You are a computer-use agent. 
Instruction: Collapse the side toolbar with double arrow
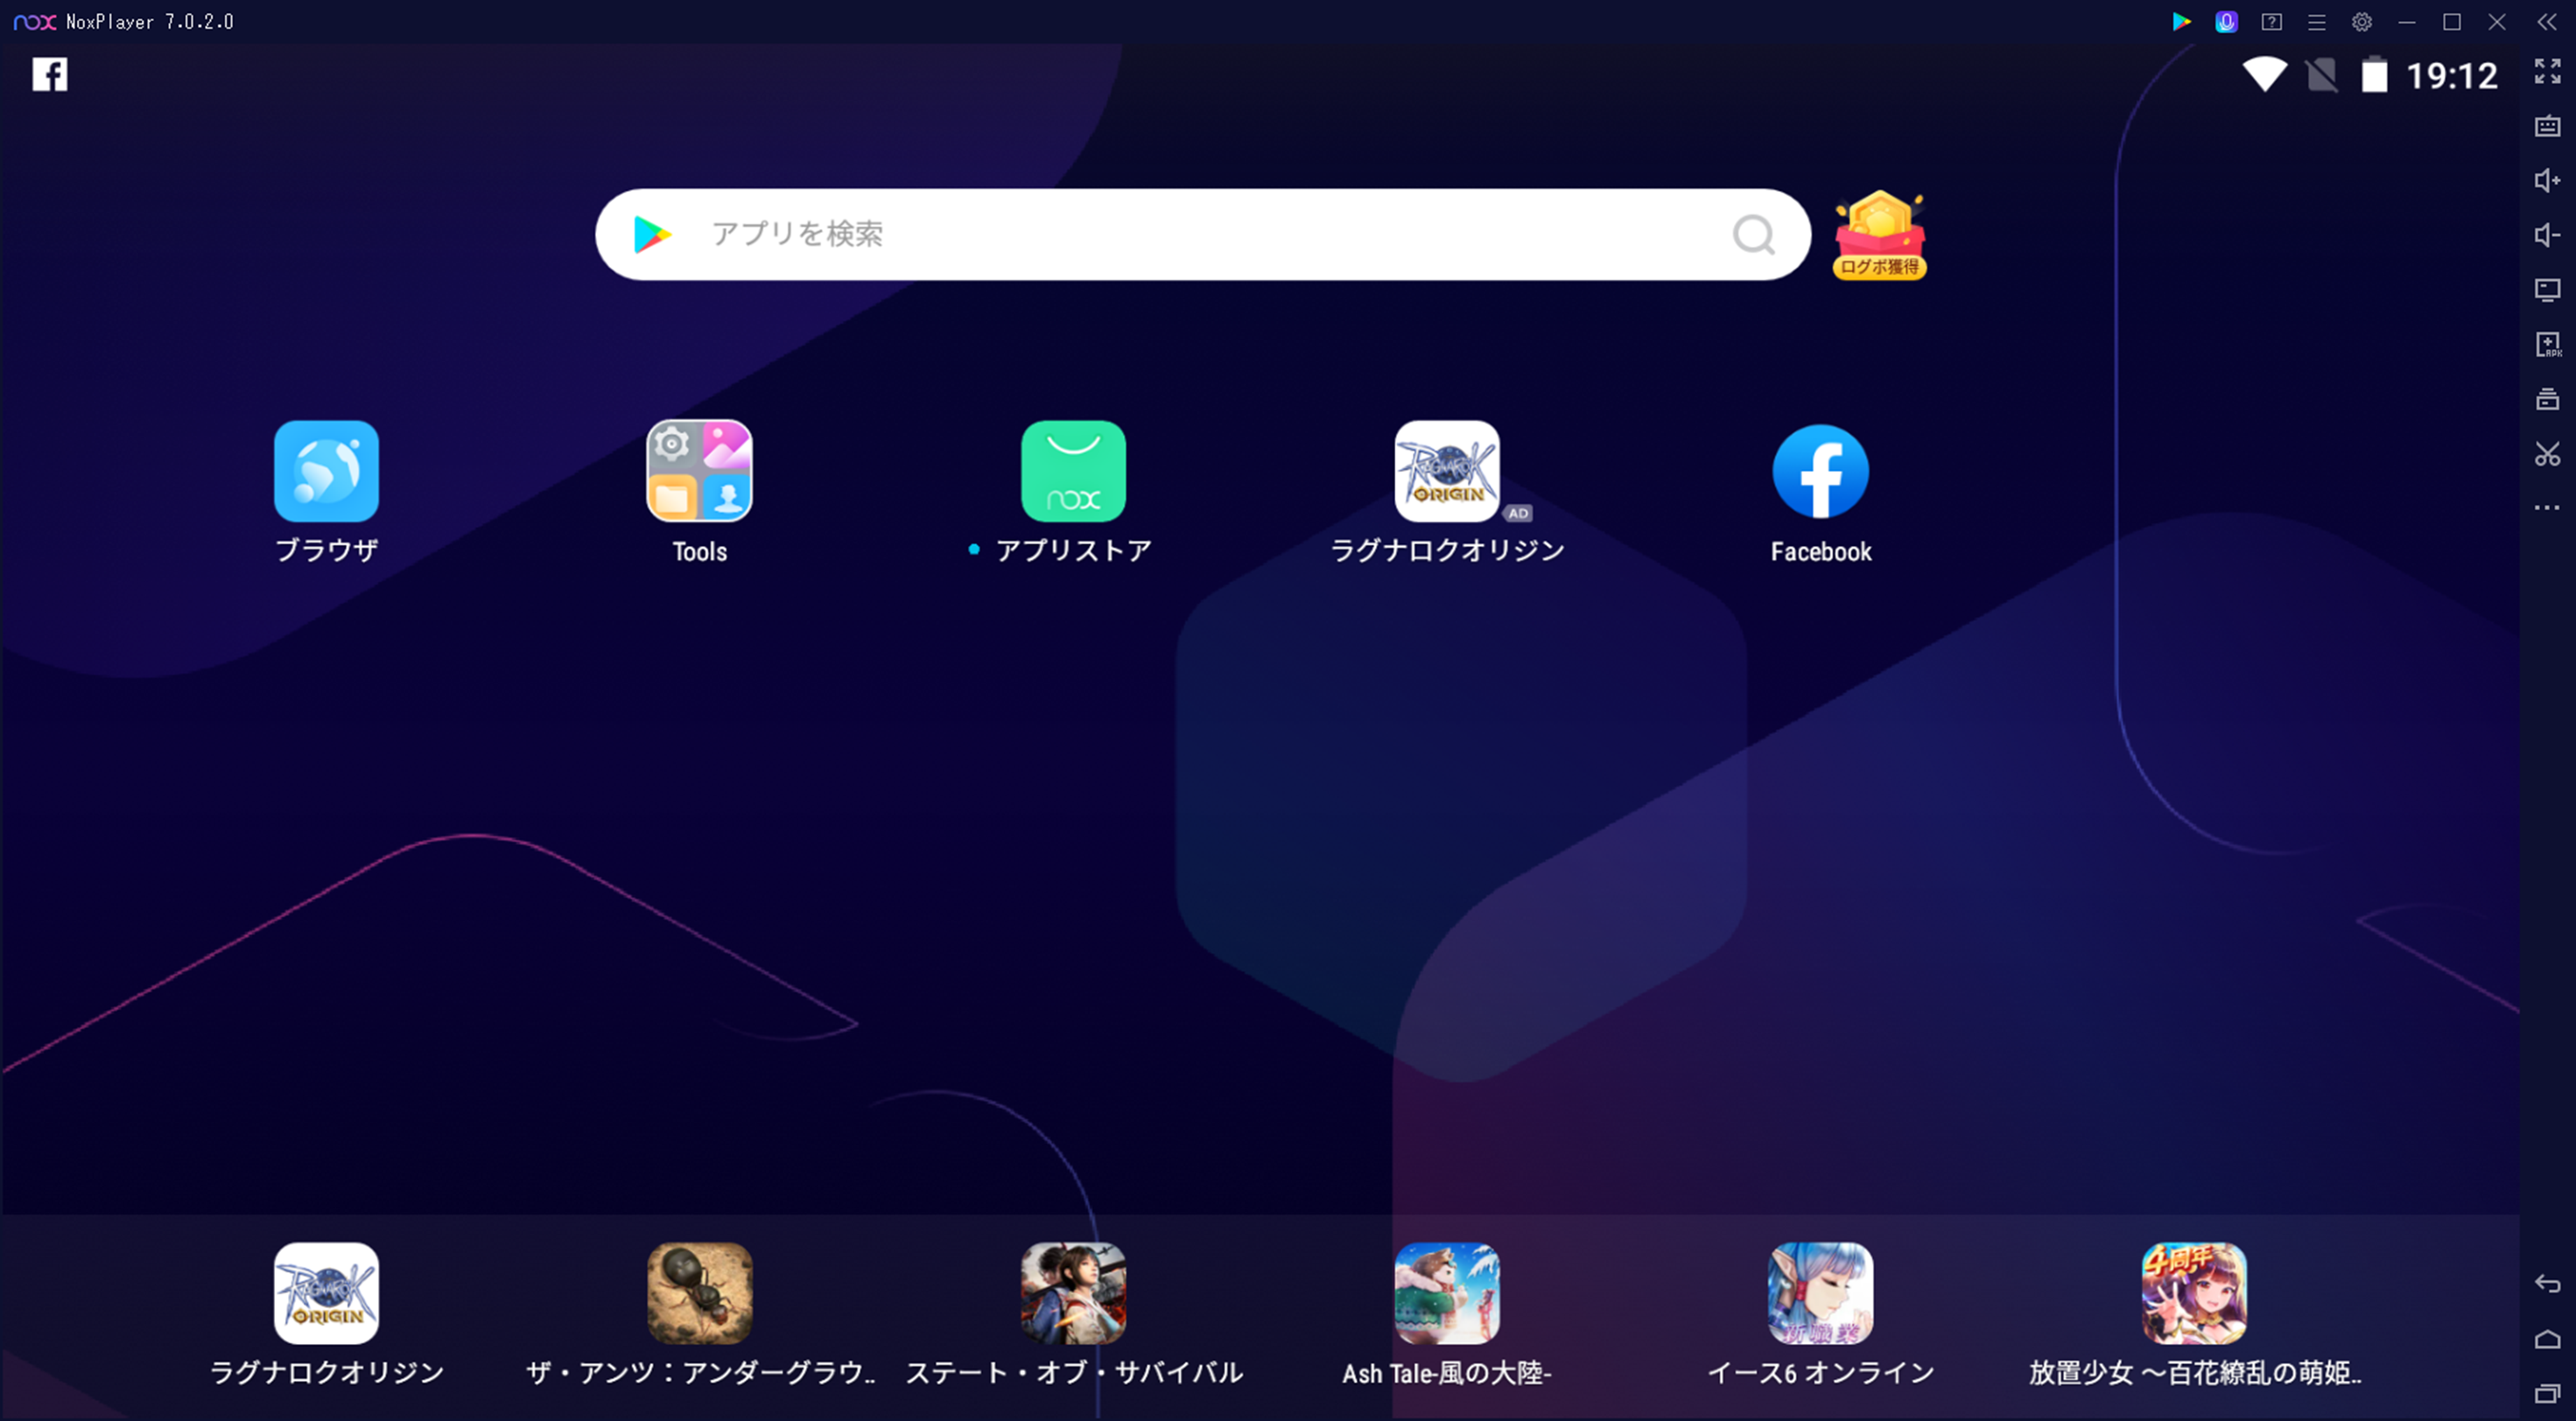[2546, 22]
